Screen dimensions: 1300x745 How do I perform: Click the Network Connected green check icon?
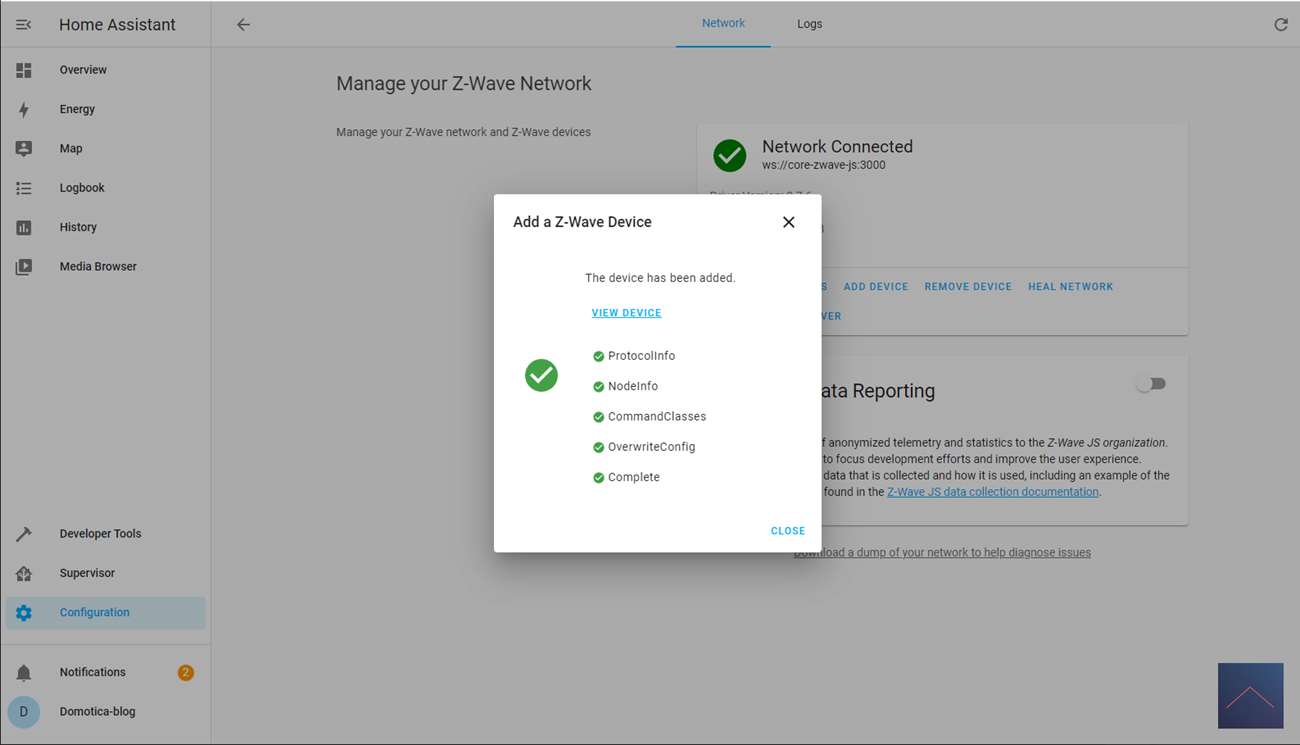click(x=730, y=155)
